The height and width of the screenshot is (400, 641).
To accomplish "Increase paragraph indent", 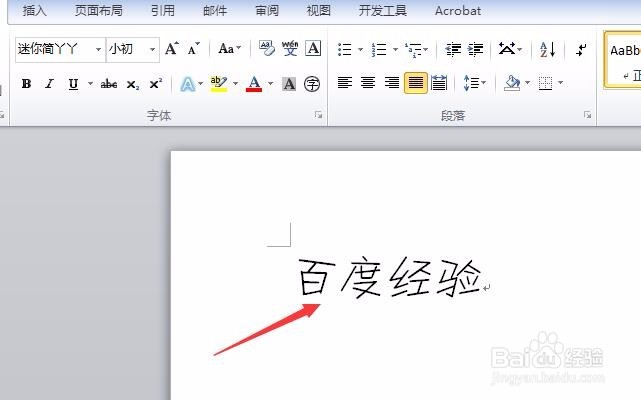I will [x=475, y=49].
